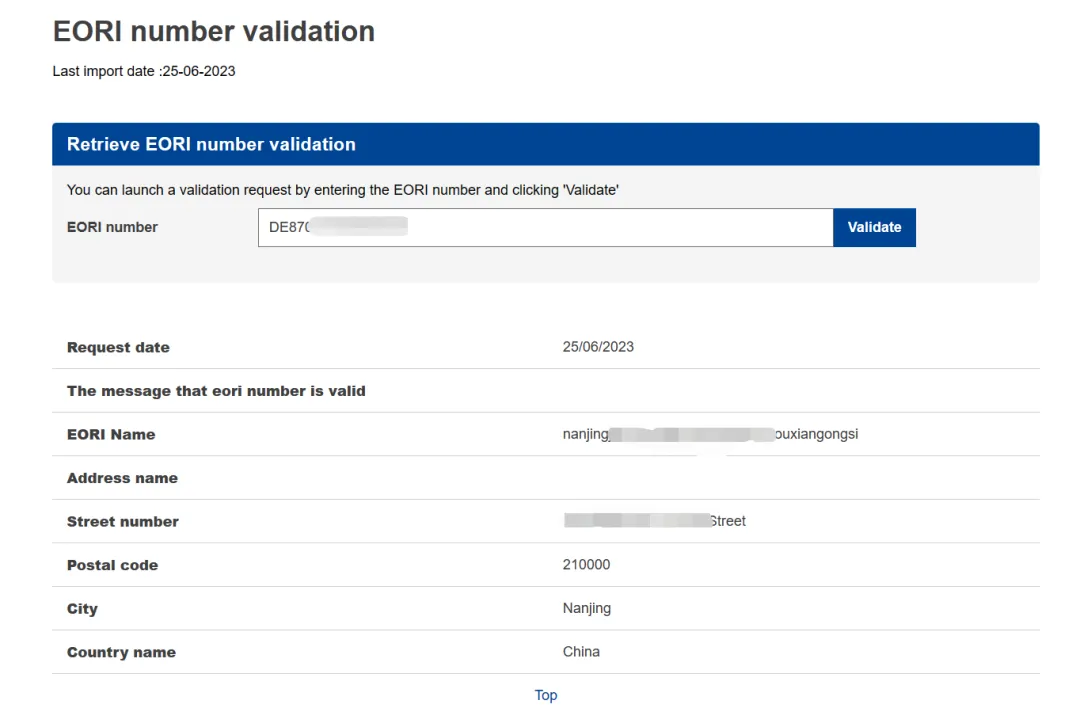The height and width of the screenshot is (708, 1080).
Task: Click the Postal code row label
Action: [x=112, y=565]
